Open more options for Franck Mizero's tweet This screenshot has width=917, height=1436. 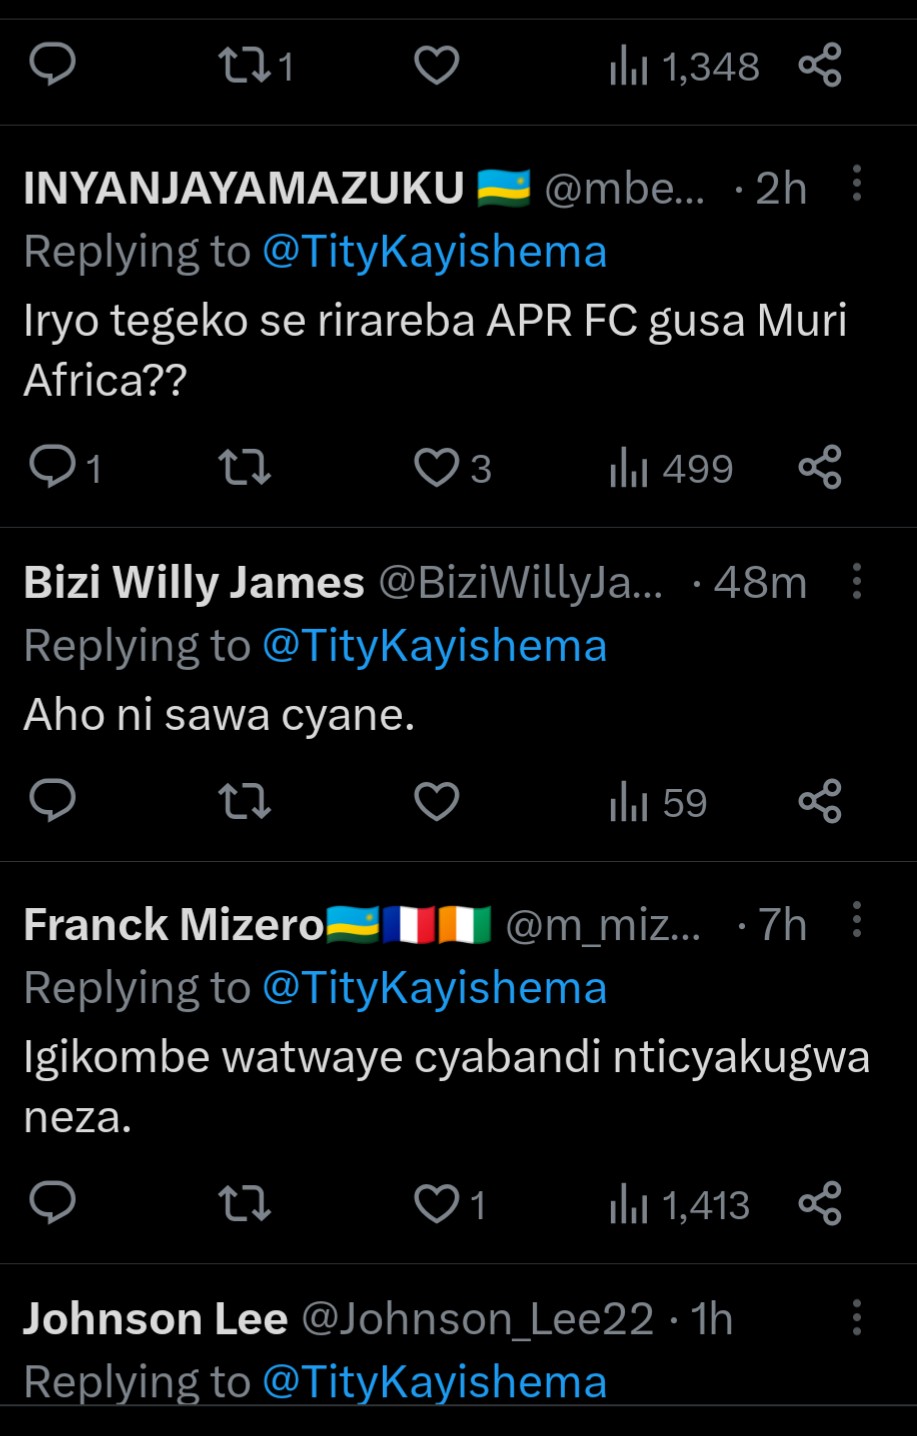click(857, 921)
